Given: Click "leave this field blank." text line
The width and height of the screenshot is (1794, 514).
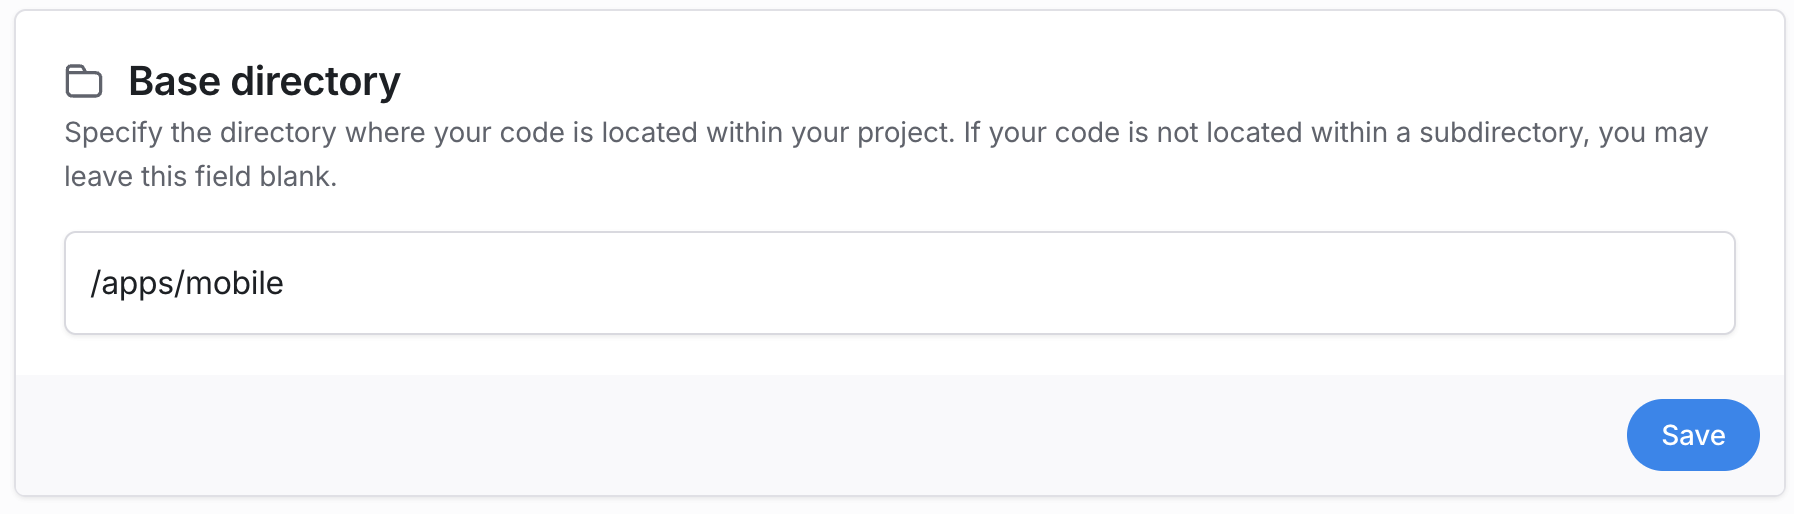Looking at the screenshot, I should tap(200, 177).
